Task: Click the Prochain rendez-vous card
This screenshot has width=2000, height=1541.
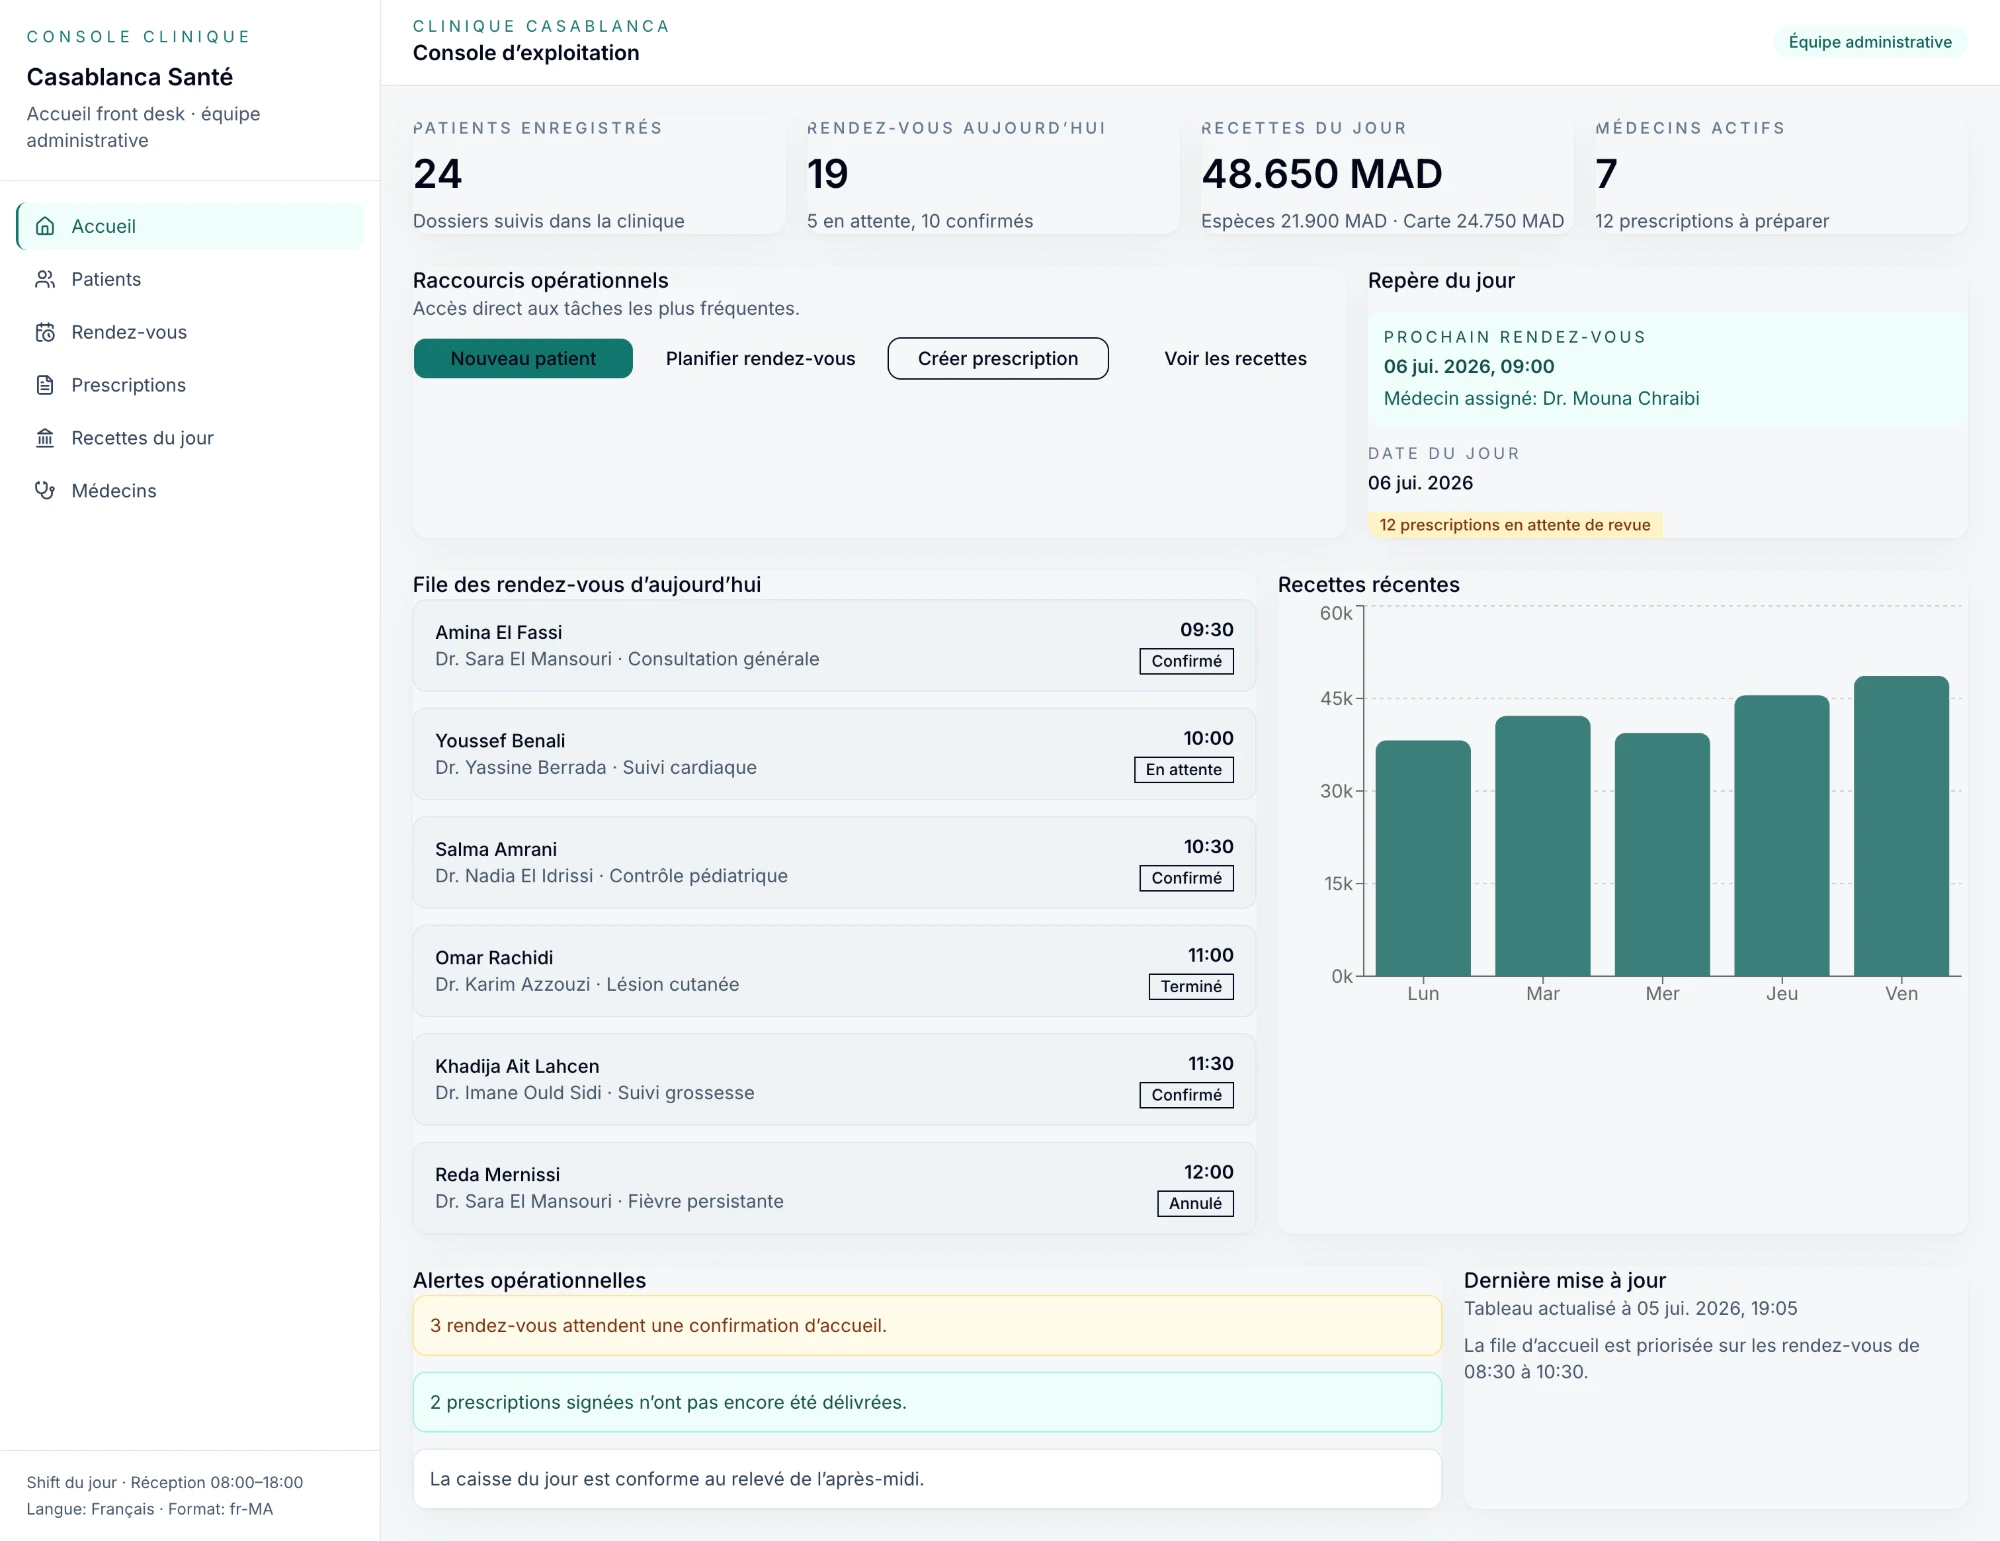Action: coord(1667,369)
